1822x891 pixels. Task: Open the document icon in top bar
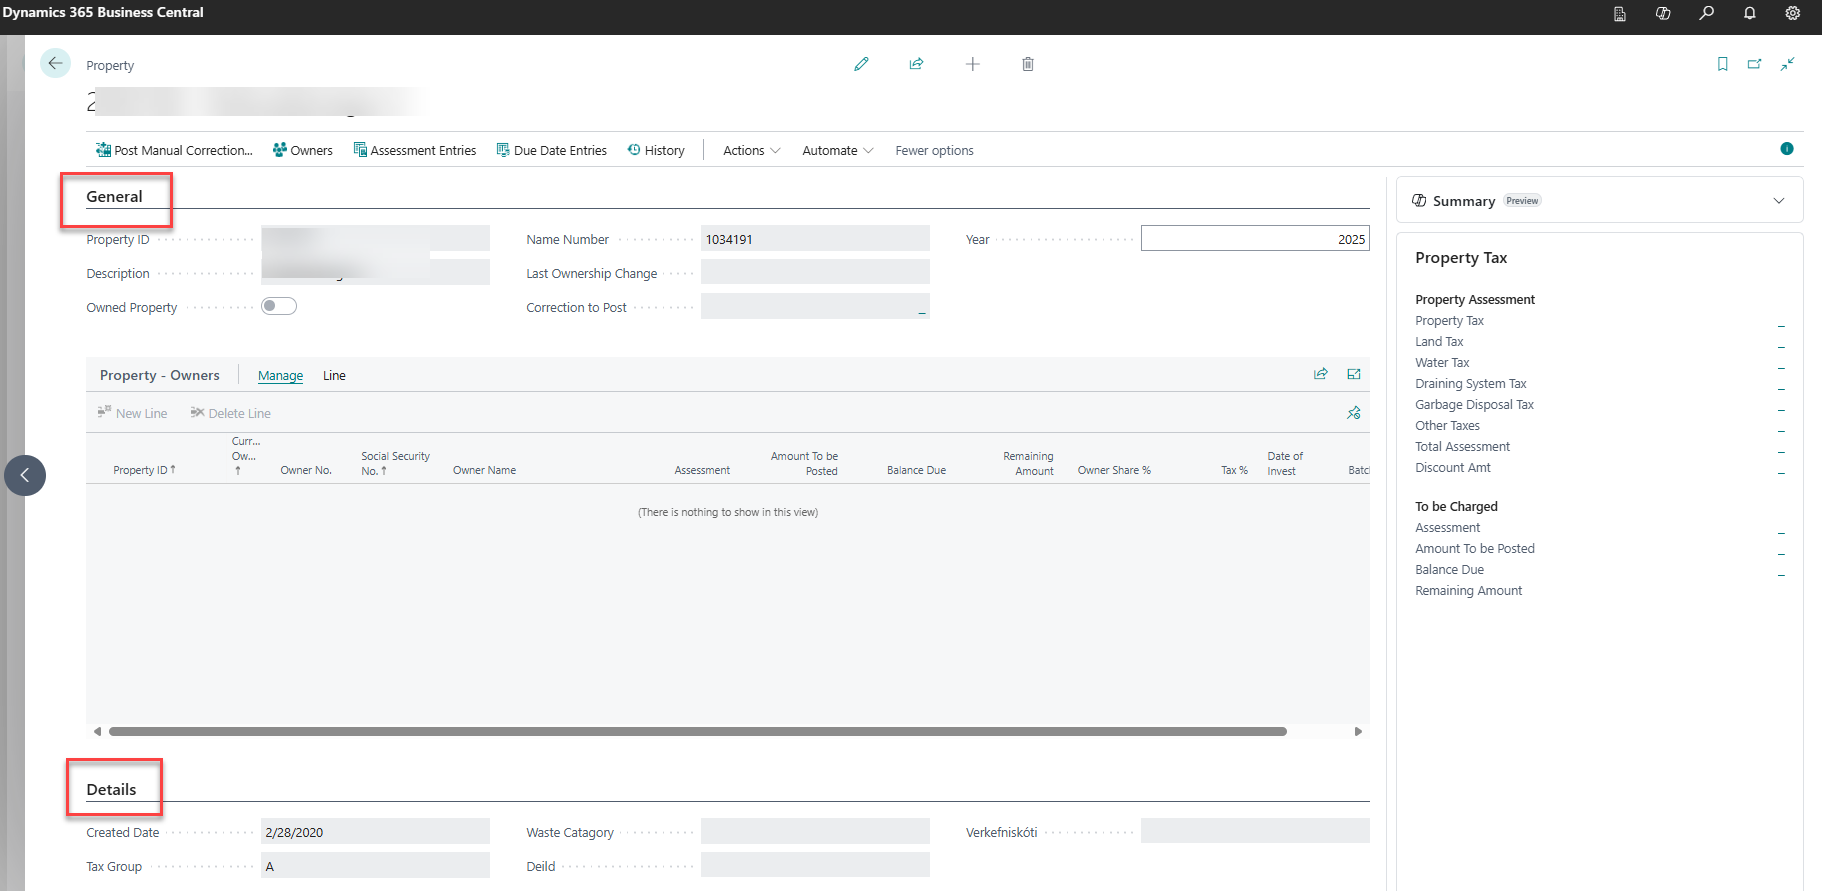pos(1620,13)
